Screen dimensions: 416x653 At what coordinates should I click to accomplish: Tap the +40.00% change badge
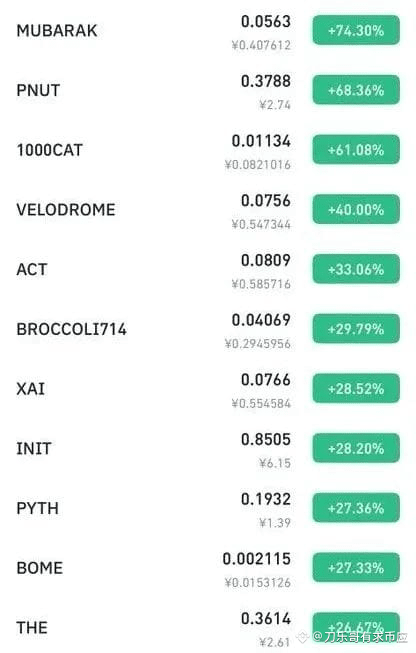pyautogui.click(x=356, y=209)
